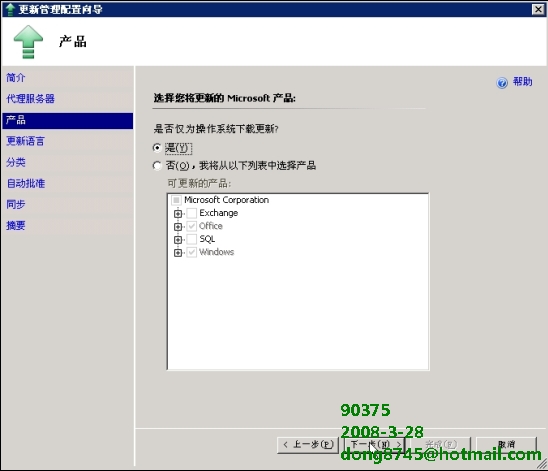Go to the 分类 step
This screenshot has height=471, width=548.
(x=16, y=162)
